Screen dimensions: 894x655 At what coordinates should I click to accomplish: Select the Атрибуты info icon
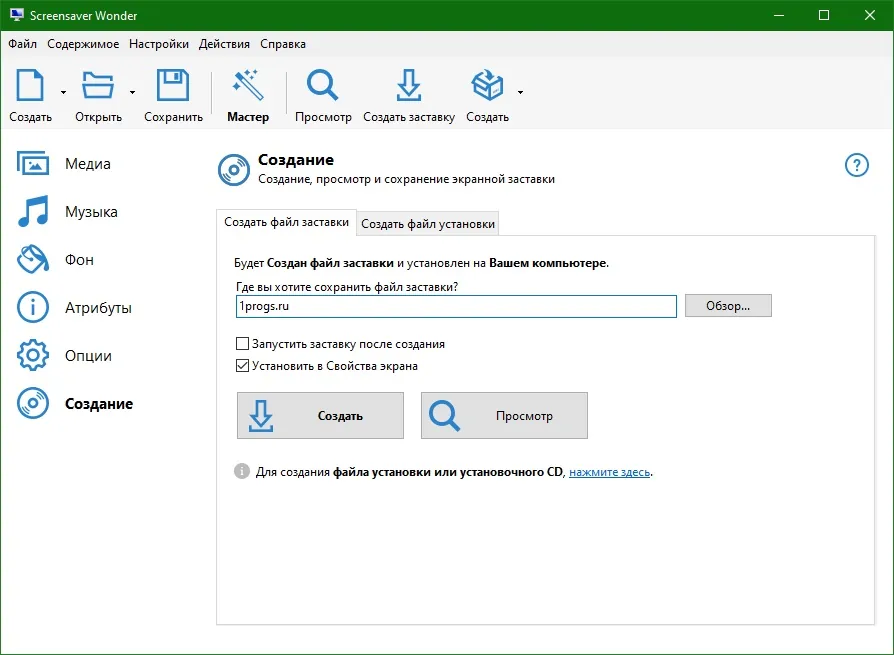(x=33, y=307)
